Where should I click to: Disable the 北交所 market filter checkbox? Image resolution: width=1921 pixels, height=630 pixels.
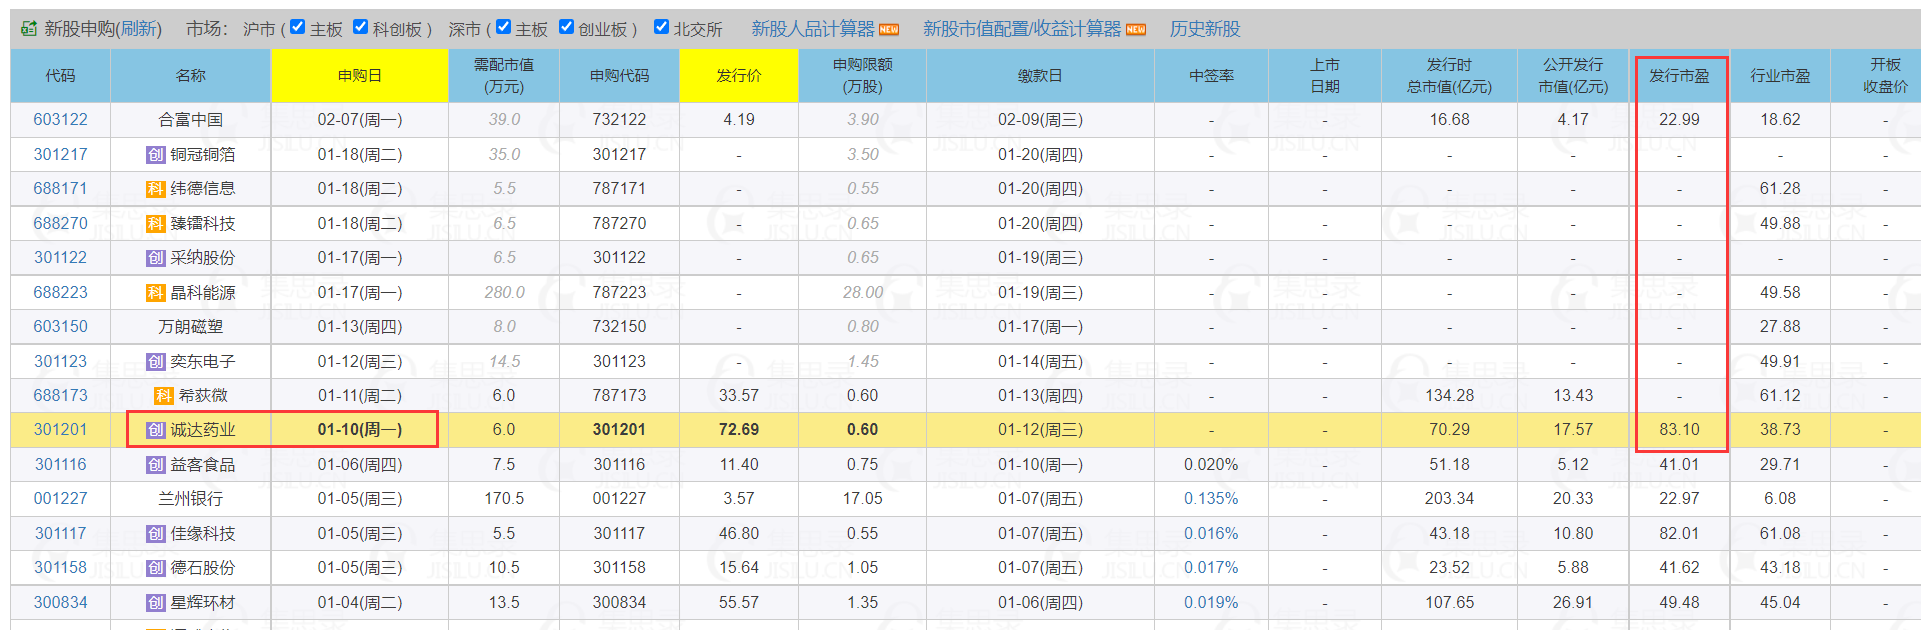[661, 27]
